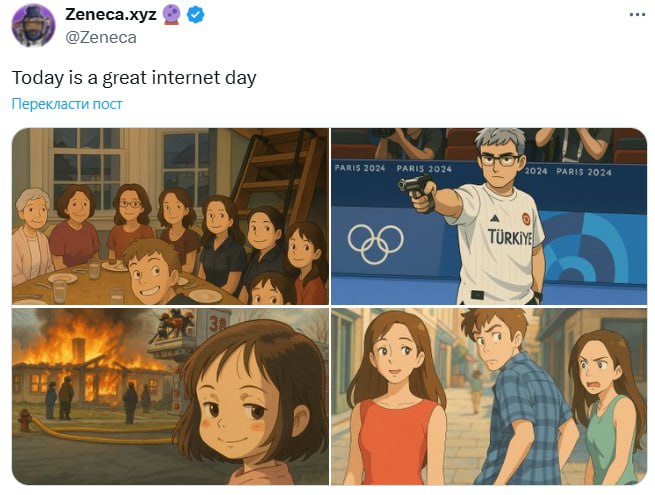Open the family dinner table image

(170, 216)
